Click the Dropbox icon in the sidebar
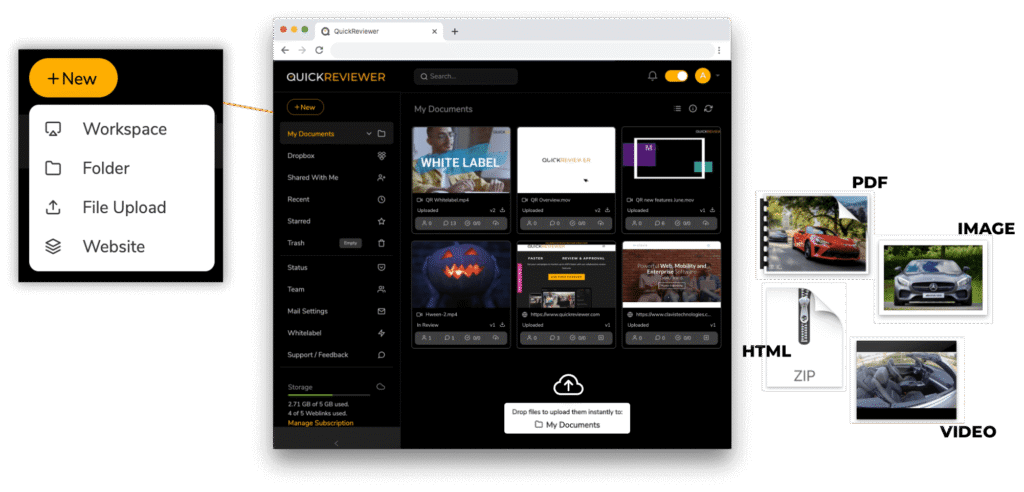The width and height of the screenshot is (1024, 492). 381,156
